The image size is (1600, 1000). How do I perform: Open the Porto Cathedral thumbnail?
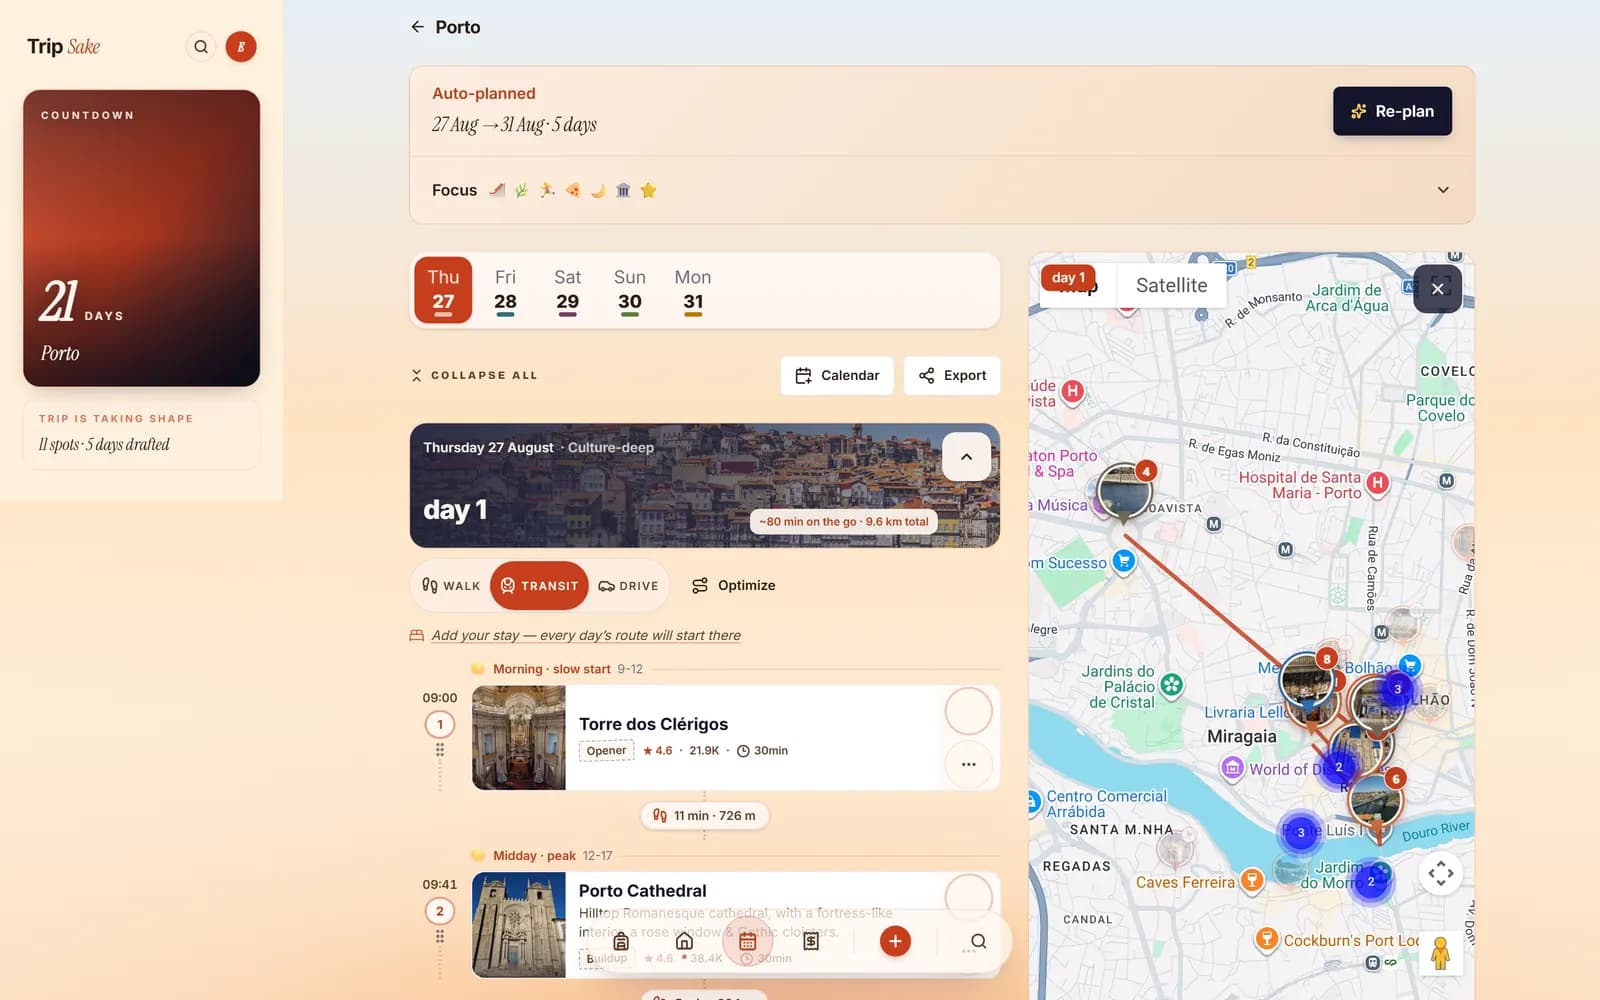pyautogui.click(x=519, y=925)
